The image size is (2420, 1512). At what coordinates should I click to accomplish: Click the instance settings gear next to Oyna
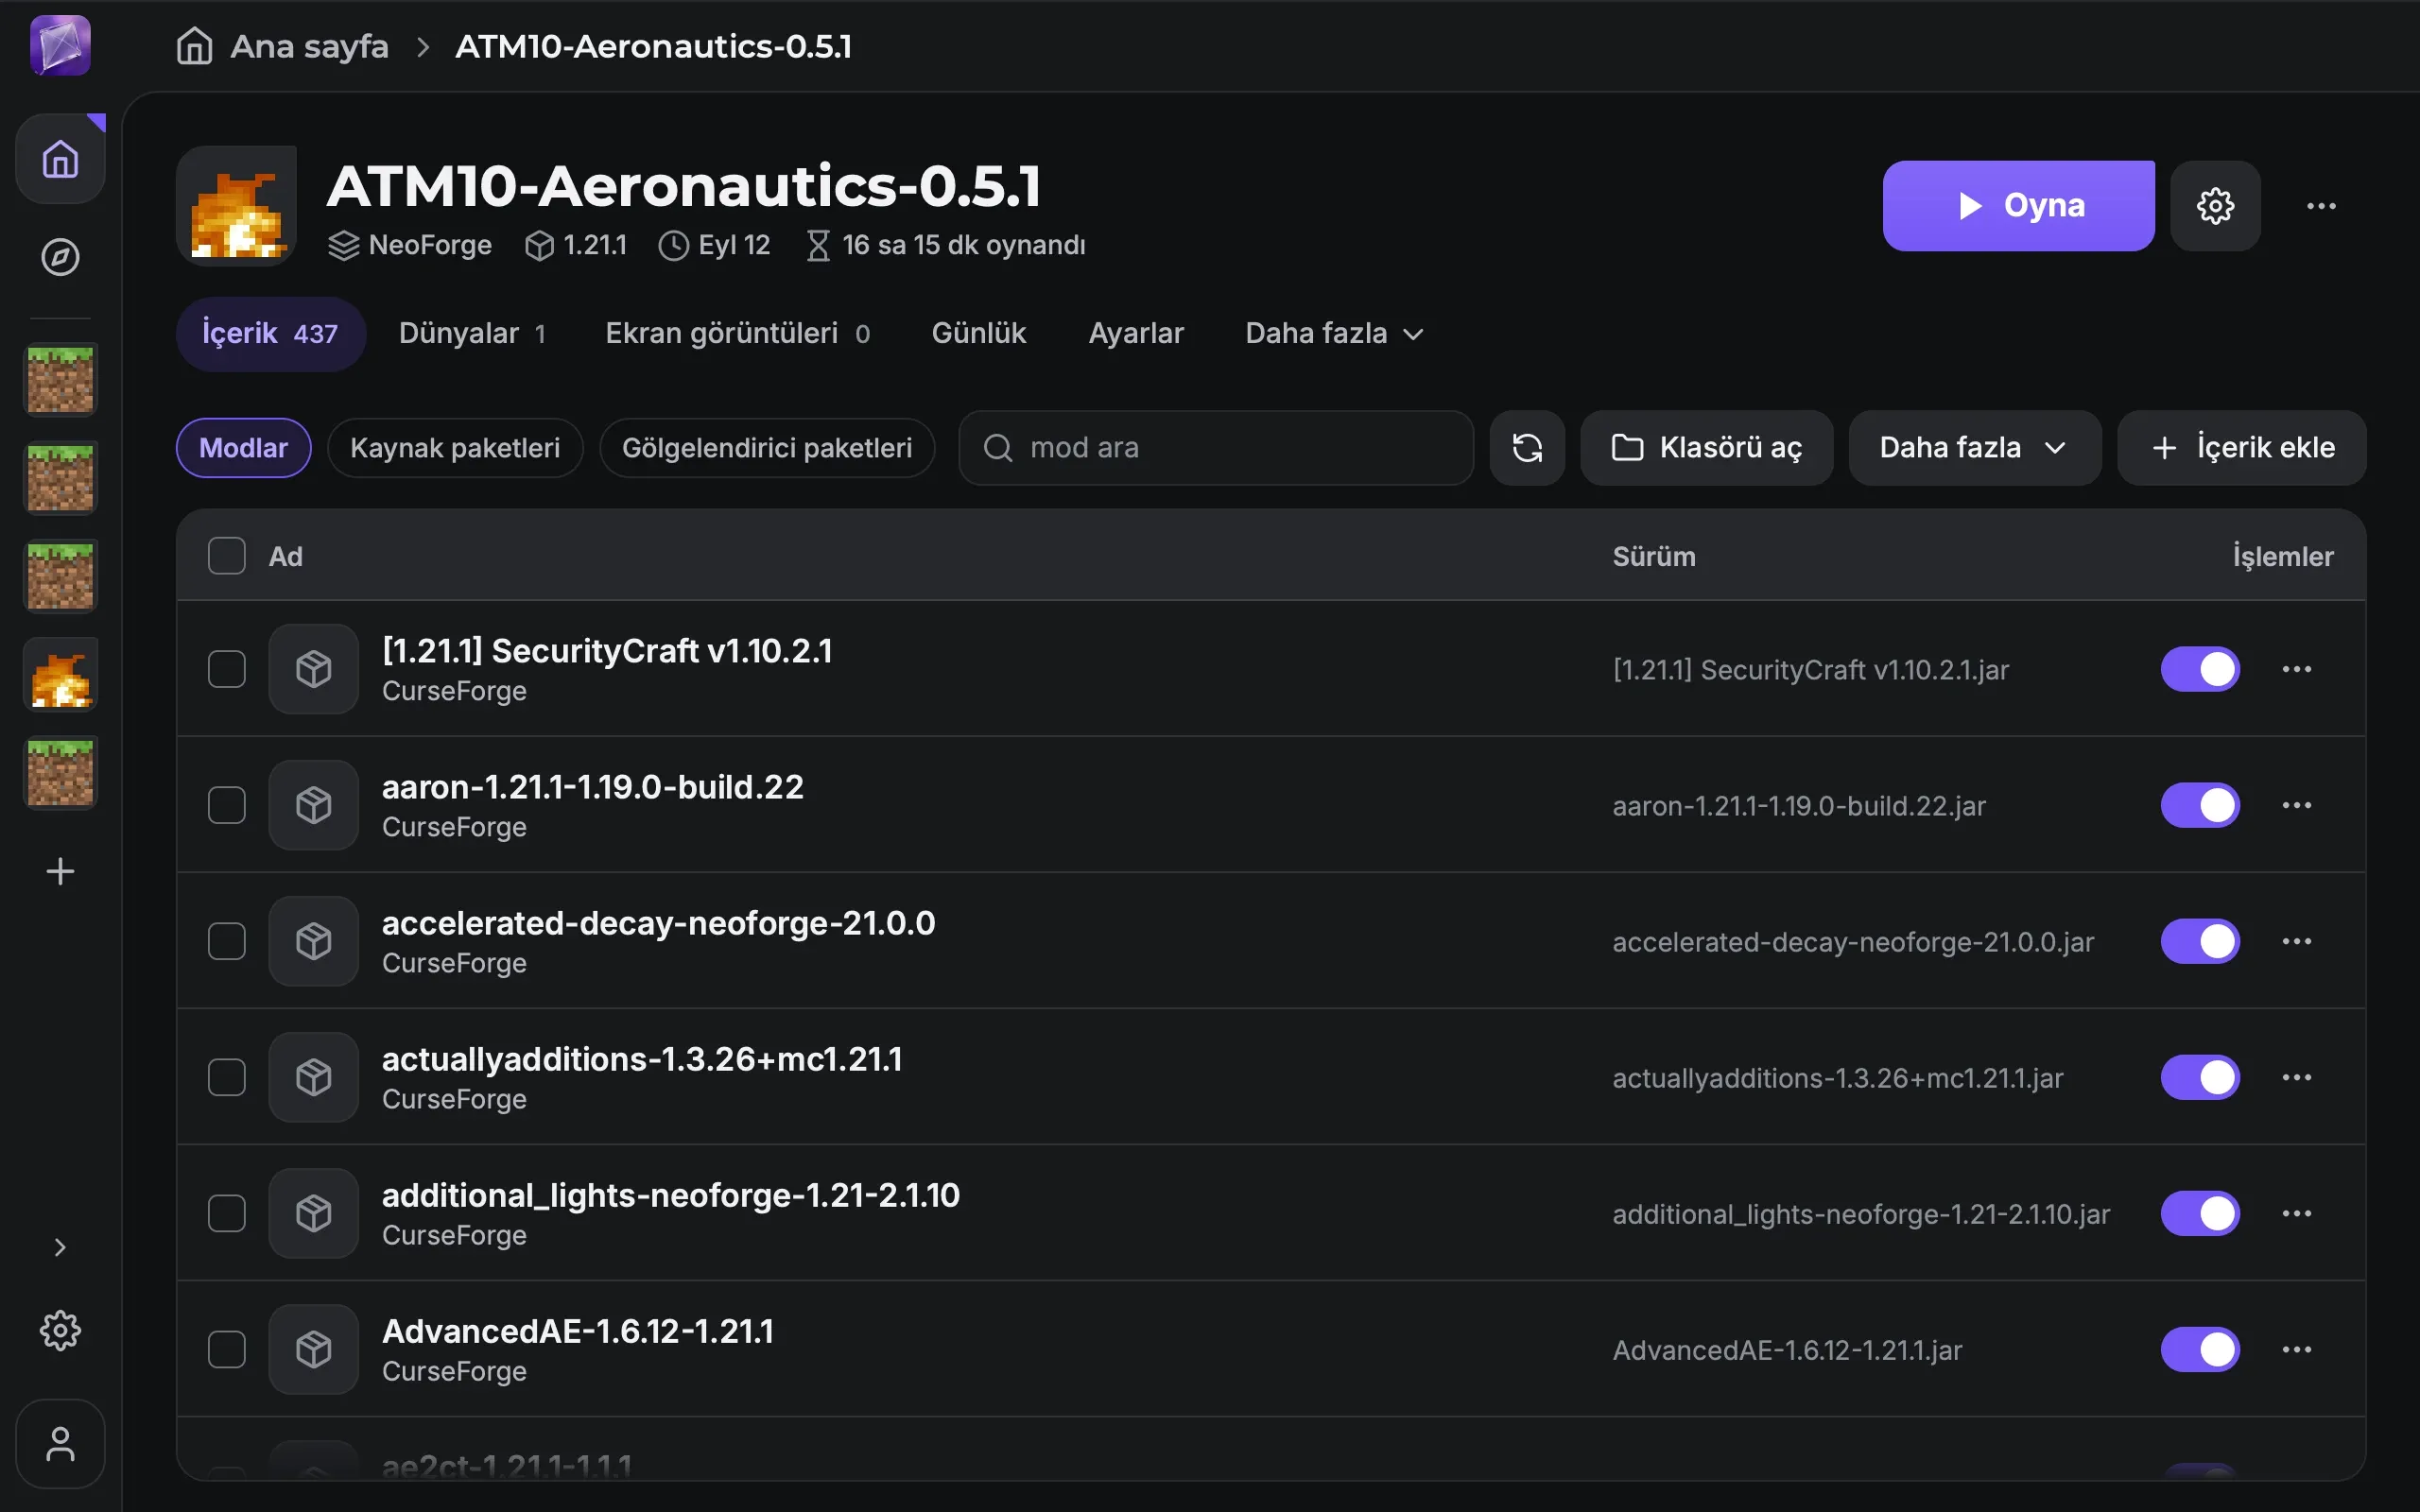2215,205
